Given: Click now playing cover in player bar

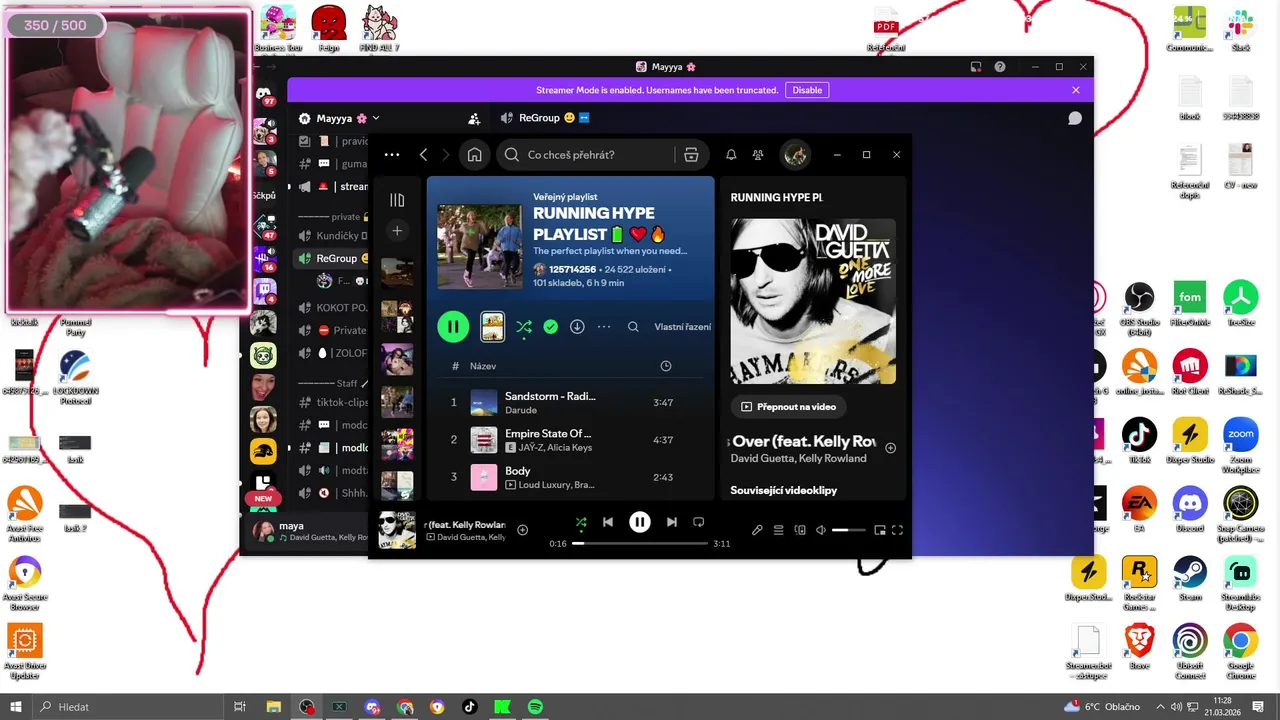Looking at the screenshot, I should (397, 530).
